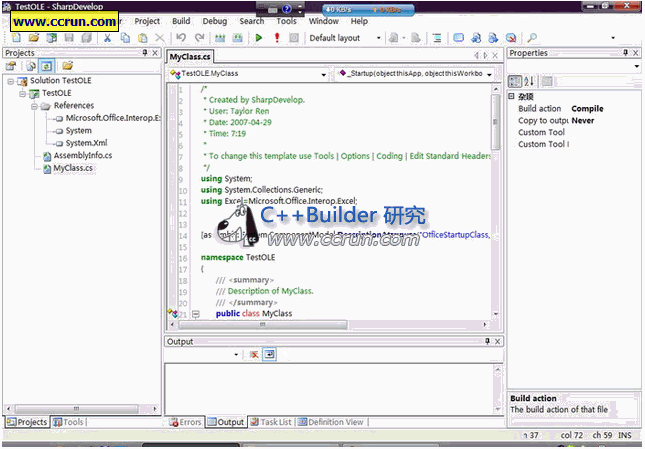Click the Rebuild solution toolbar icon

(237, 38)
